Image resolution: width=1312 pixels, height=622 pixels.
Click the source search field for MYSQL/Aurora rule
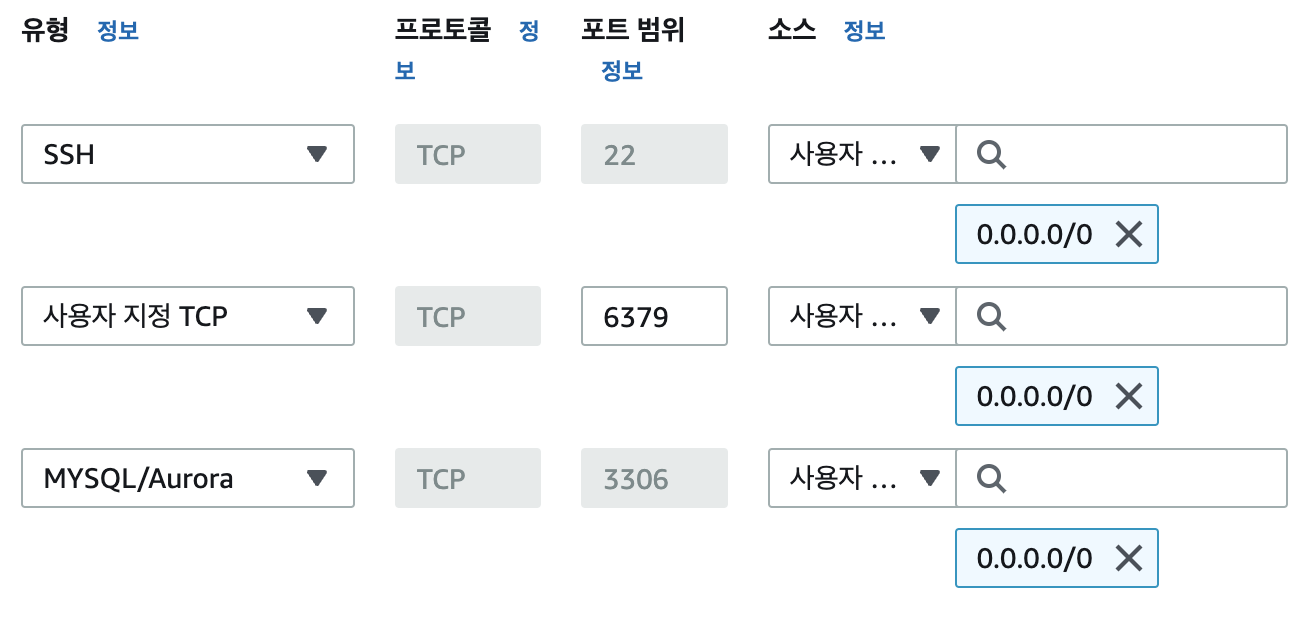tap(1122, 478)
